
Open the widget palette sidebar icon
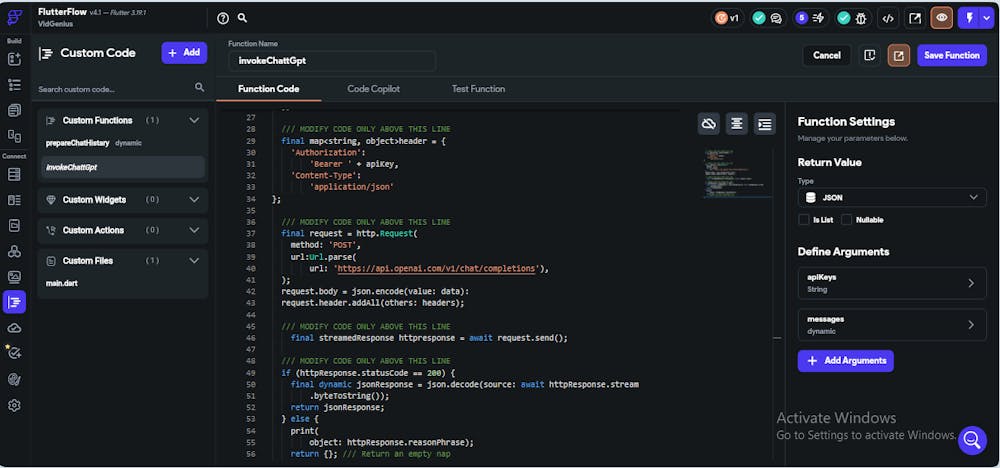coord(14,59)
